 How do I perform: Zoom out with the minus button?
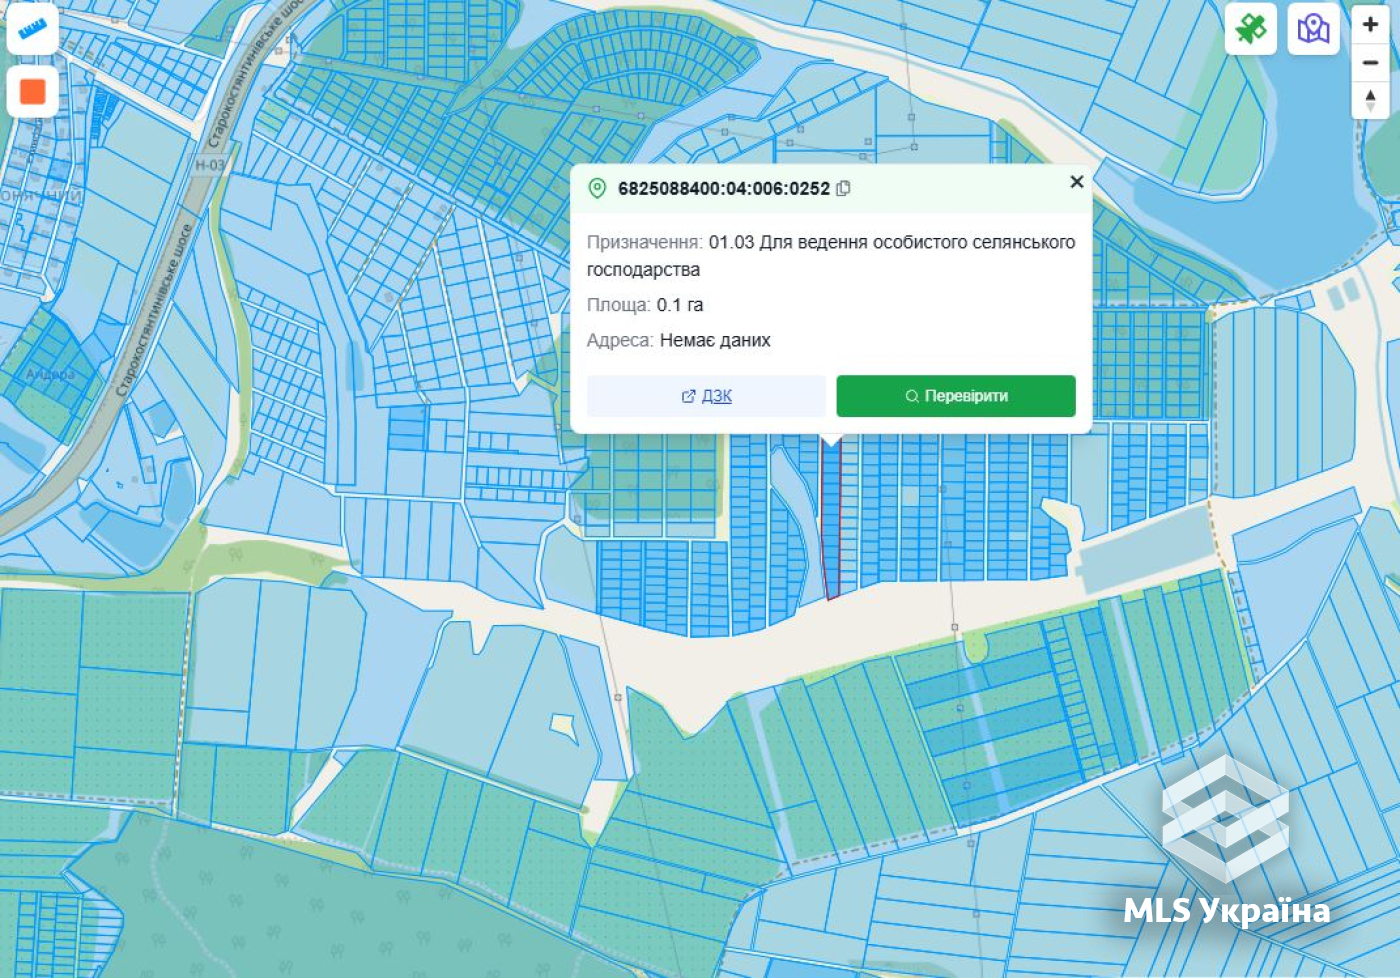click(1370, 62)
